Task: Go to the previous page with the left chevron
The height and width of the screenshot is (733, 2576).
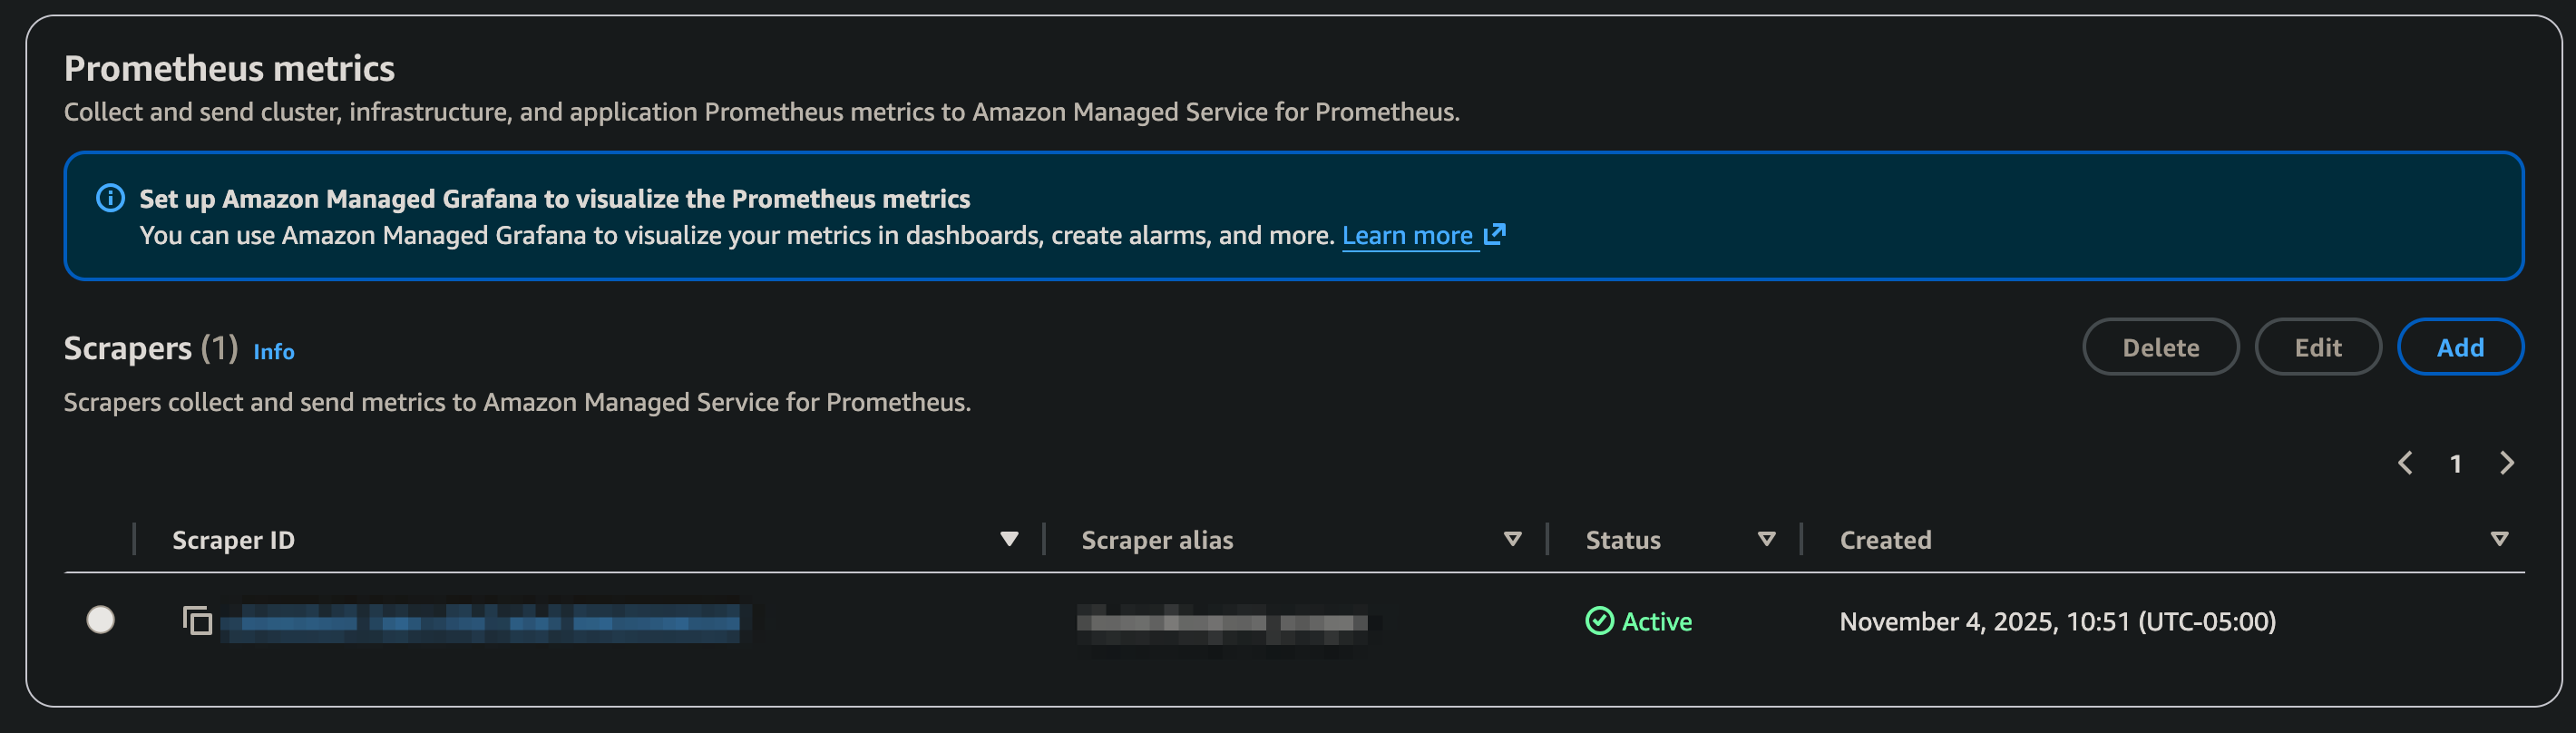Action: (2407, 463)
